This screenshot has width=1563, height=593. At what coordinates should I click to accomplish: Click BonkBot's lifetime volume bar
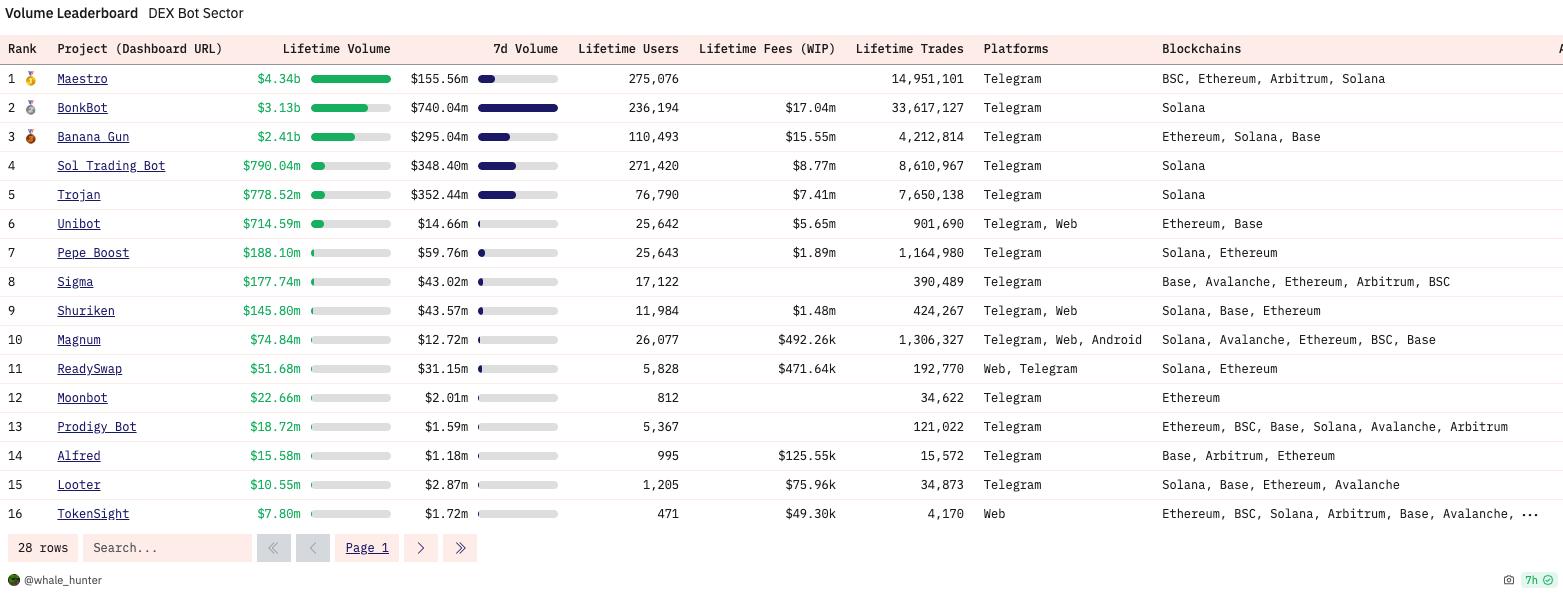[x=350, y=108]
